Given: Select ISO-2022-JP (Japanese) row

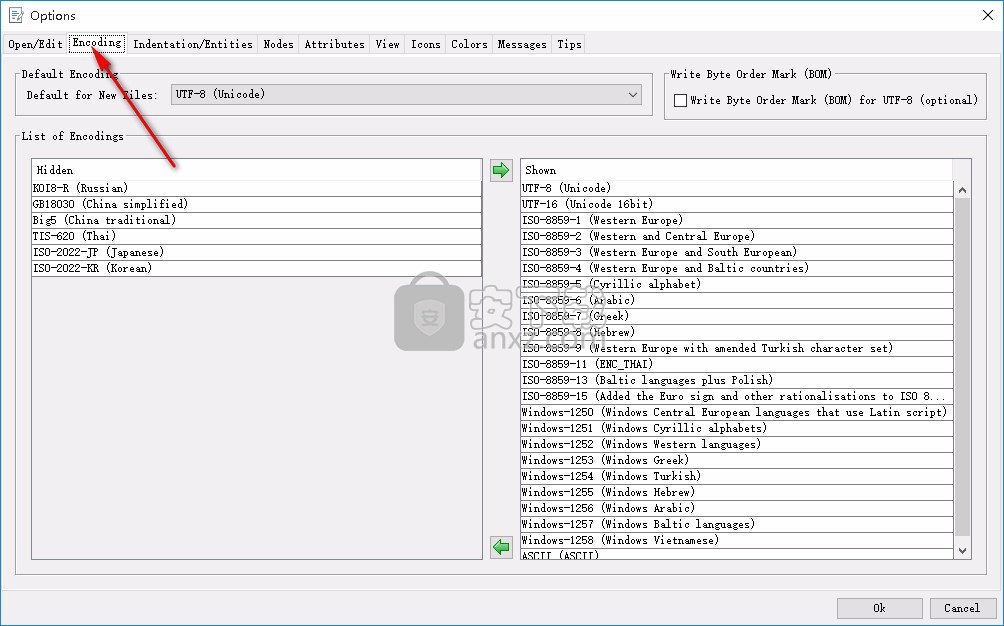Looking at the screenshot, I should pyautogui.click(x=256, y=252).
